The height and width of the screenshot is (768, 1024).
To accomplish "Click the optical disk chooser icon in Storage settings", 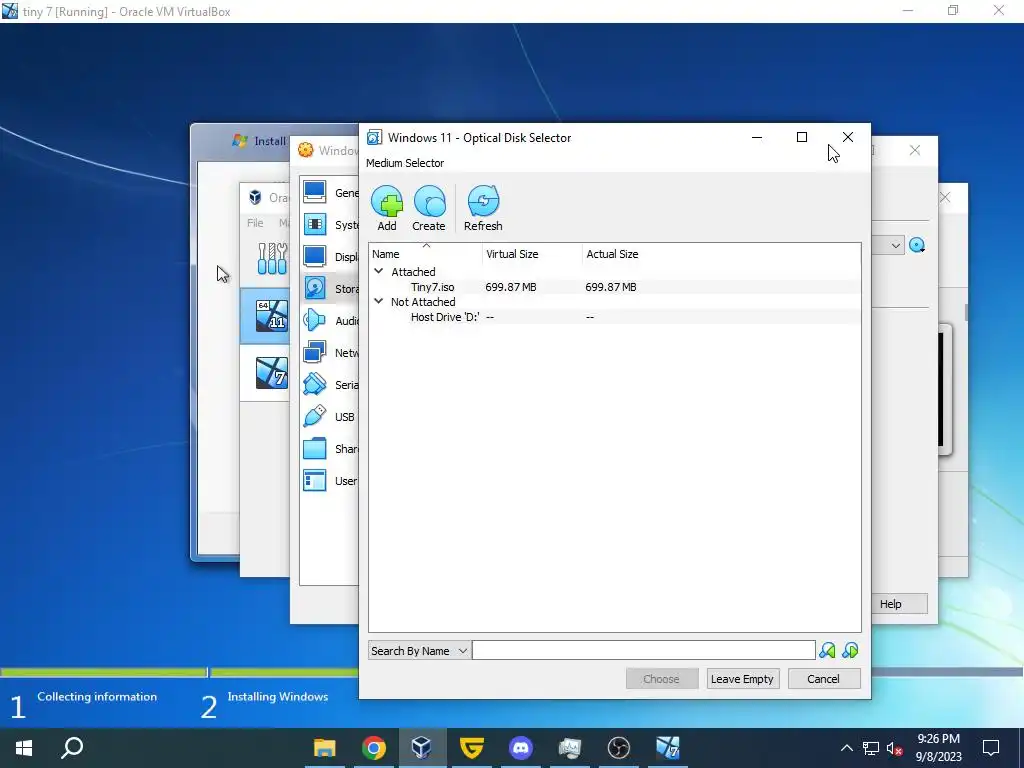I will pyautogui.click(x=917, y=246).
